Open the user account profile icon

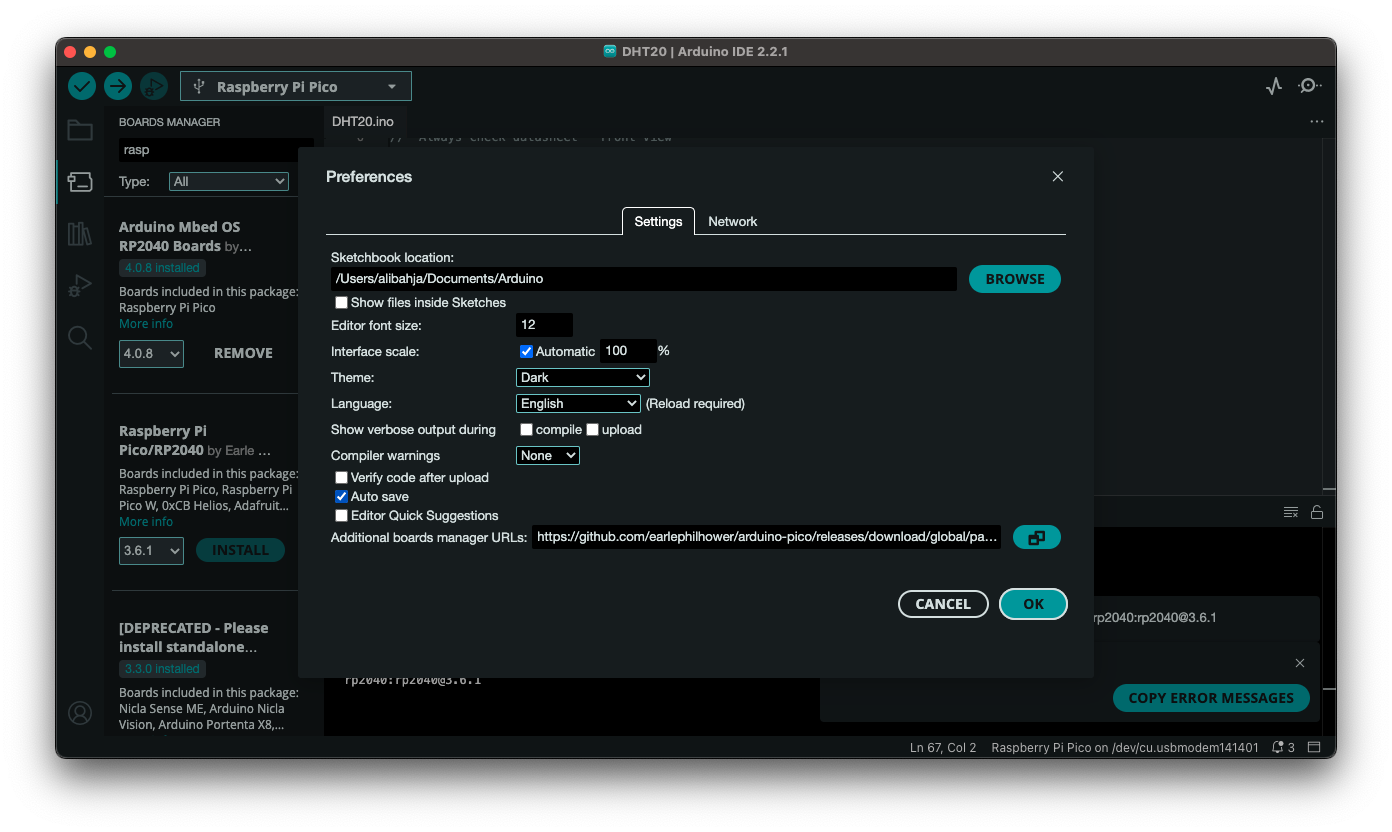[x=80, y=713]
